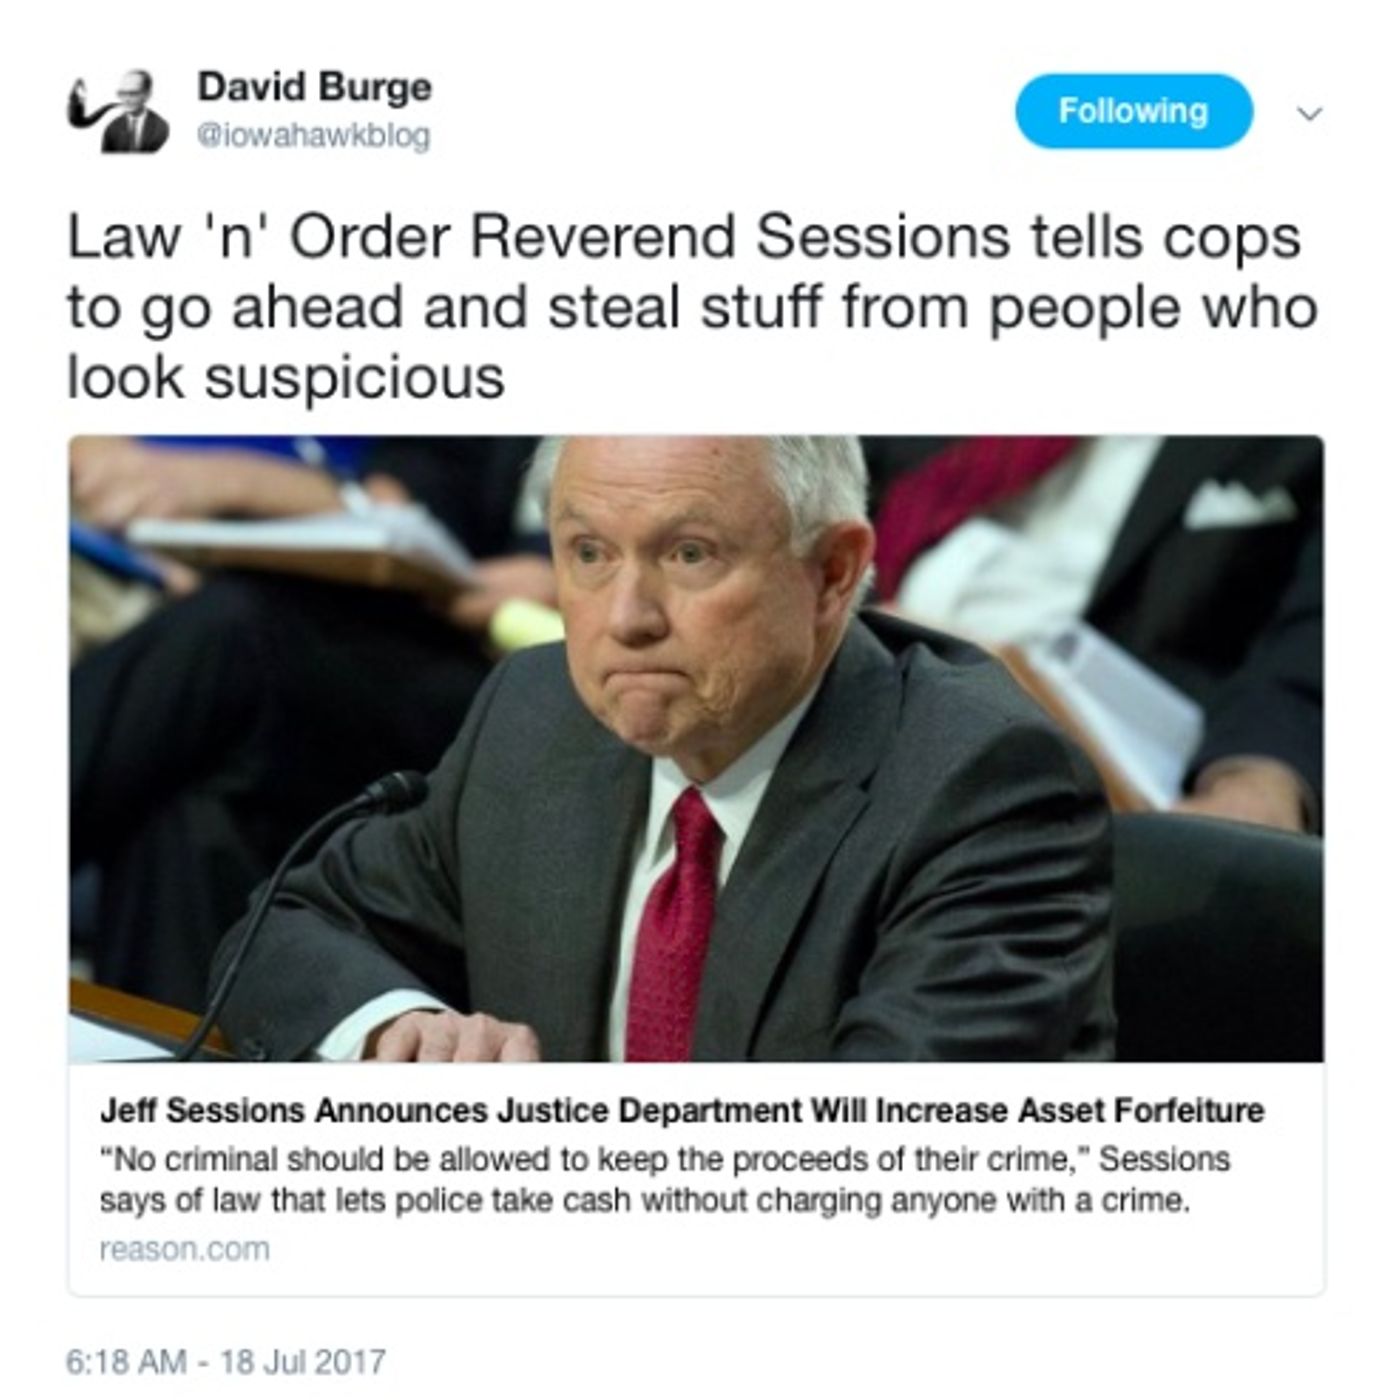Toggle the blue Following button
The image size is (1400, 1400).
click(x=1133, y=110)
